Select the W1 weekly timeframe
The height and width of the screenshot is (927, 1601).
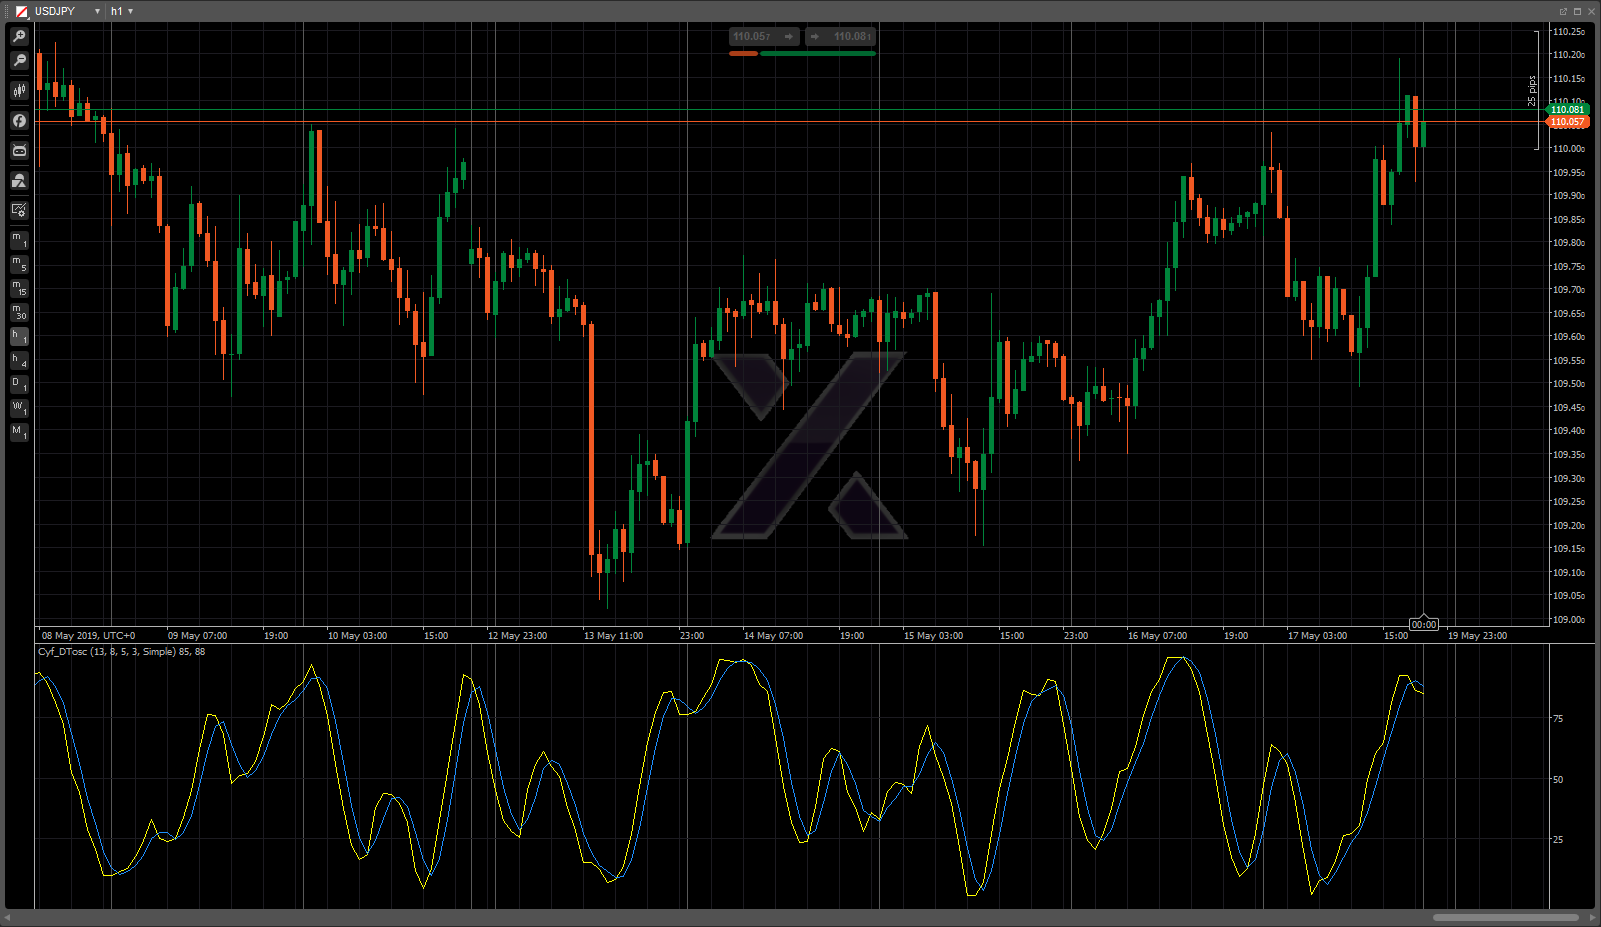pyautogui.click(x=19, y=409)
